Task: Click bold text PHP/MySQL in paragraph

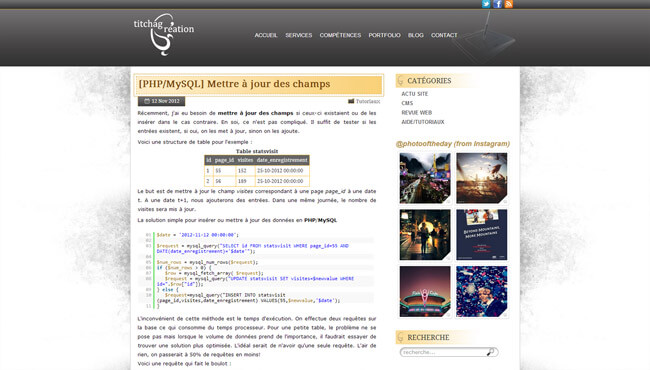Action: click(320, 220)
